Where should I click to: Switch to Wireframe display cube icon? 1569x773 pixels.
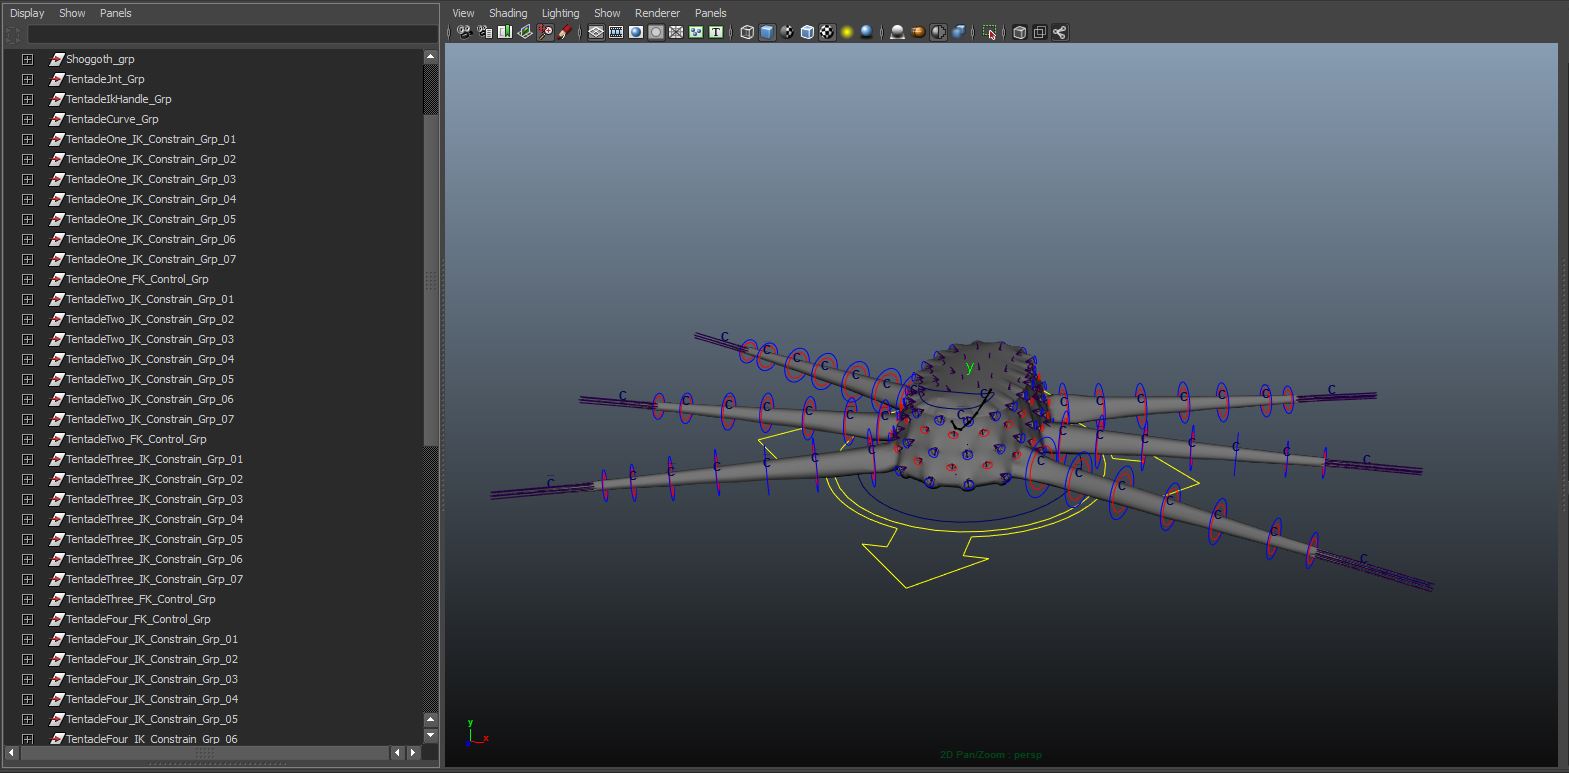click(746, 32)
